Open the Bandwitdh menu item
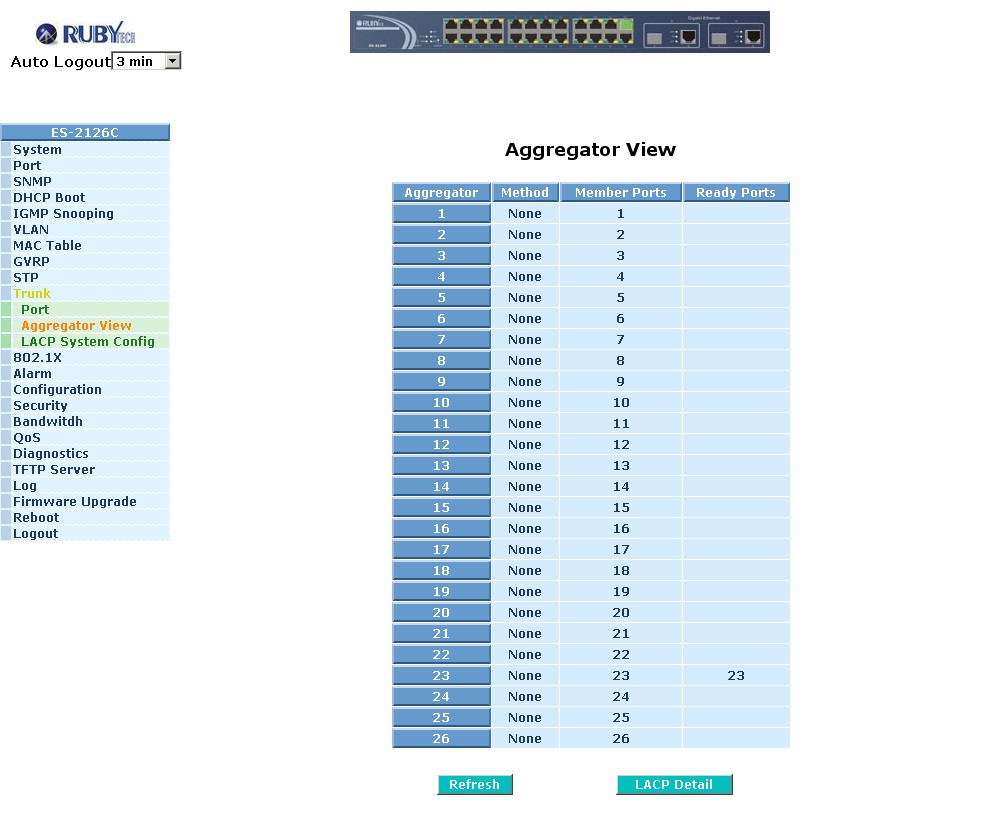 pyautogui.click(x=47, y=422)
